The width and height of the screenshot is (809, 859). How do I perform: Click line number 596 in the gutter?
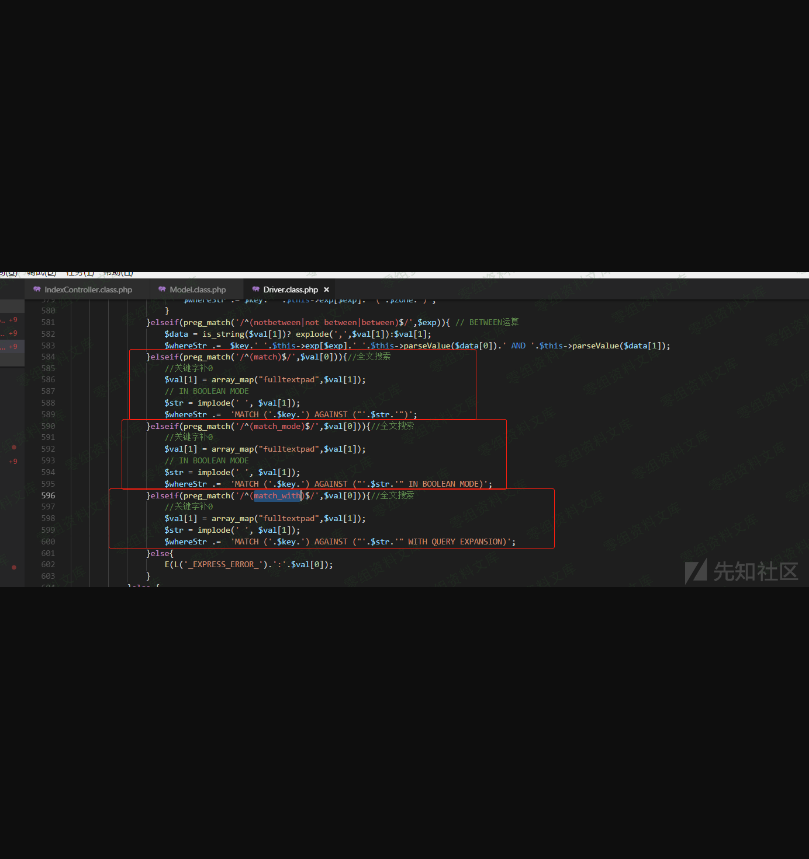click(48, 495)
